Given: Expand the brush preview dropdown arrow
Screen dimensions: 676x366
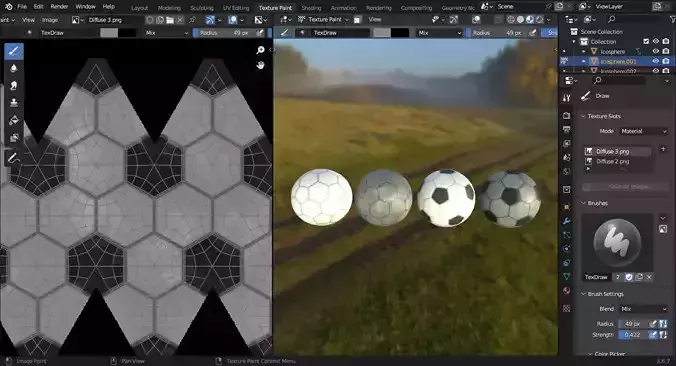Looking at the screenshot, I should [x=663, y=218].
